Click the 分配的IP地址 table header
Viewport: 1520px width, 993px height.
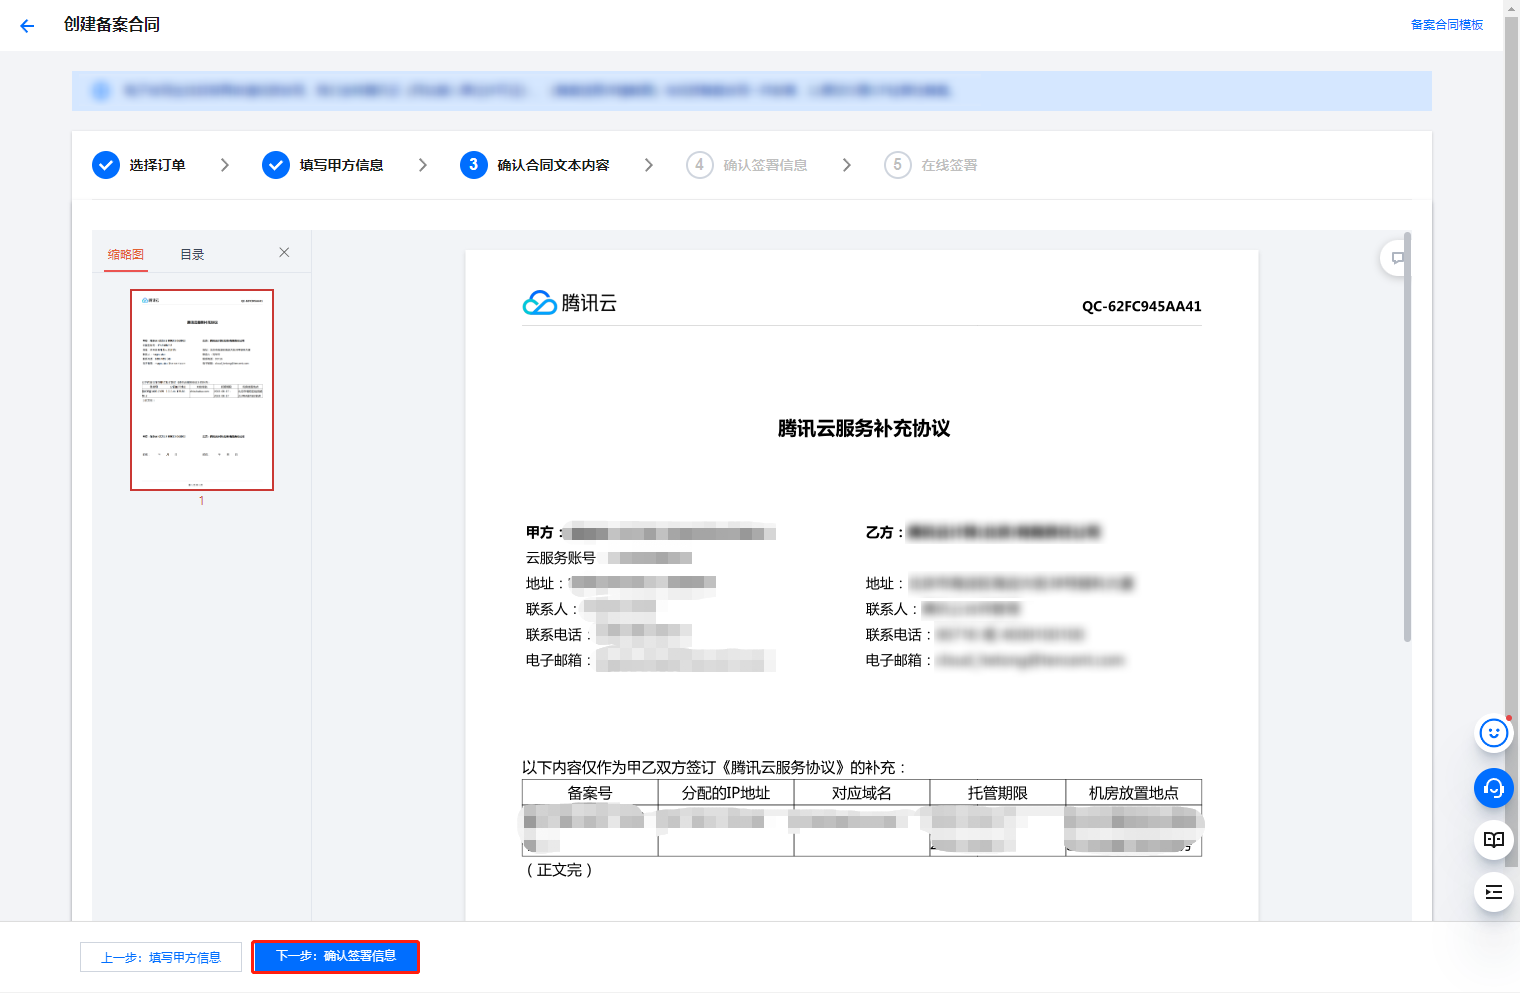coord(726,793)
